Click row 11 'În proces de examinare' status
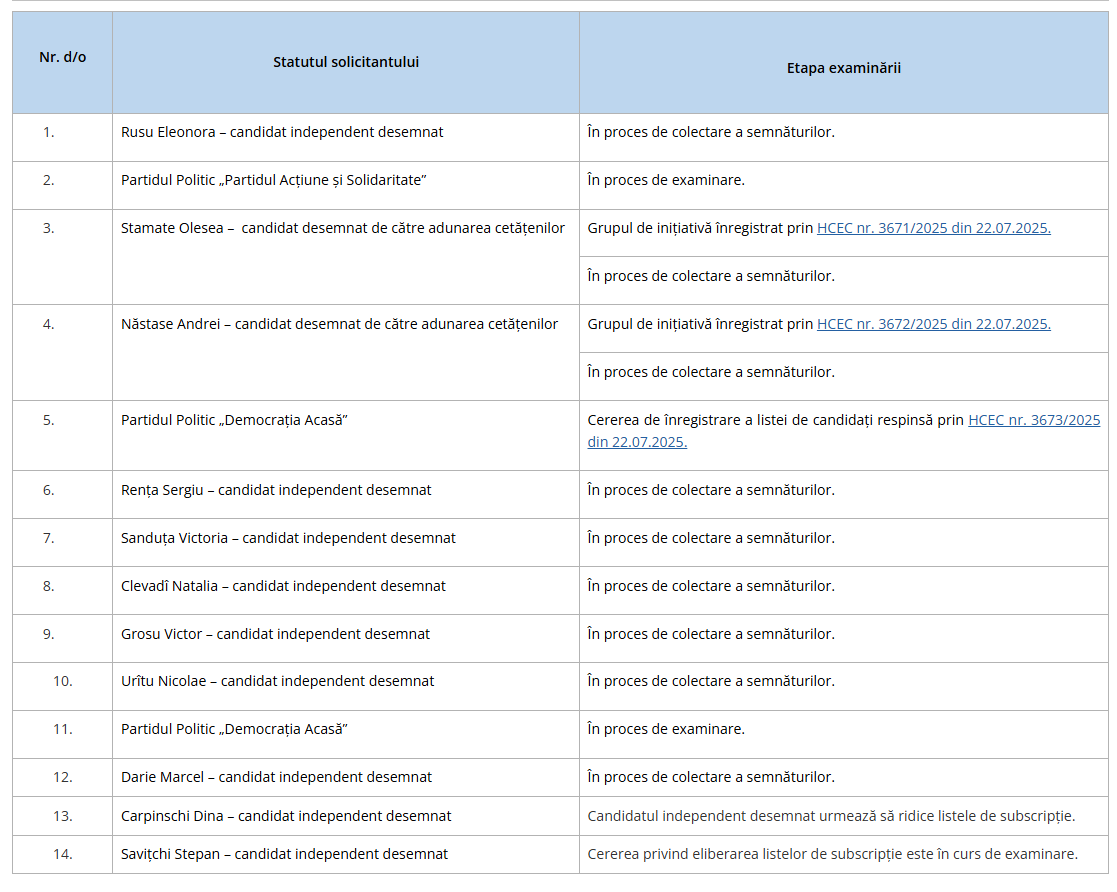The width and height of the screenshot is (1117, 892). pyautogui.click(x=666, y=729)
